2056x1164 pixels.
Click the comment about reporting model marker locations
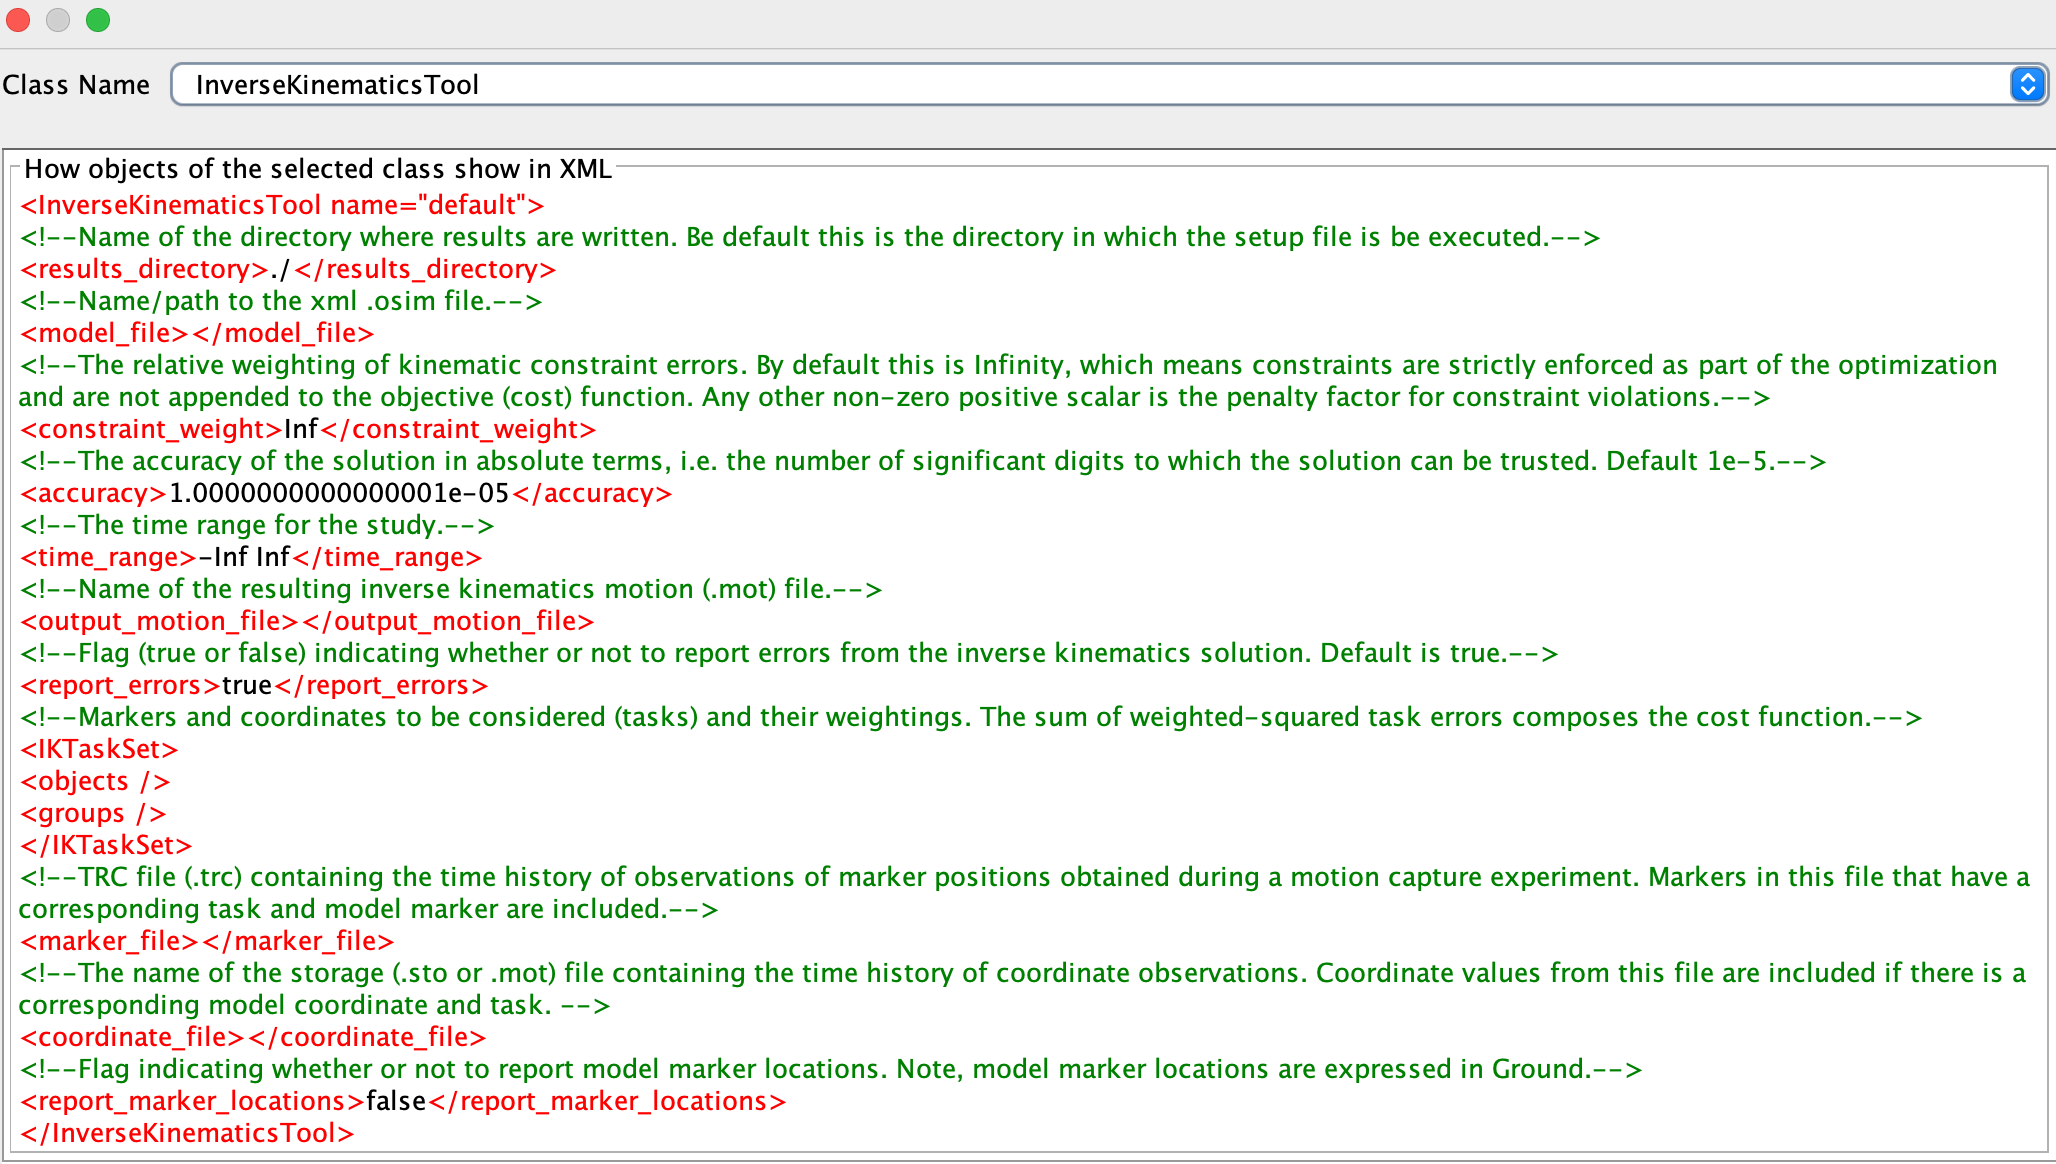pyautogui.click(x=831, y=1069)
